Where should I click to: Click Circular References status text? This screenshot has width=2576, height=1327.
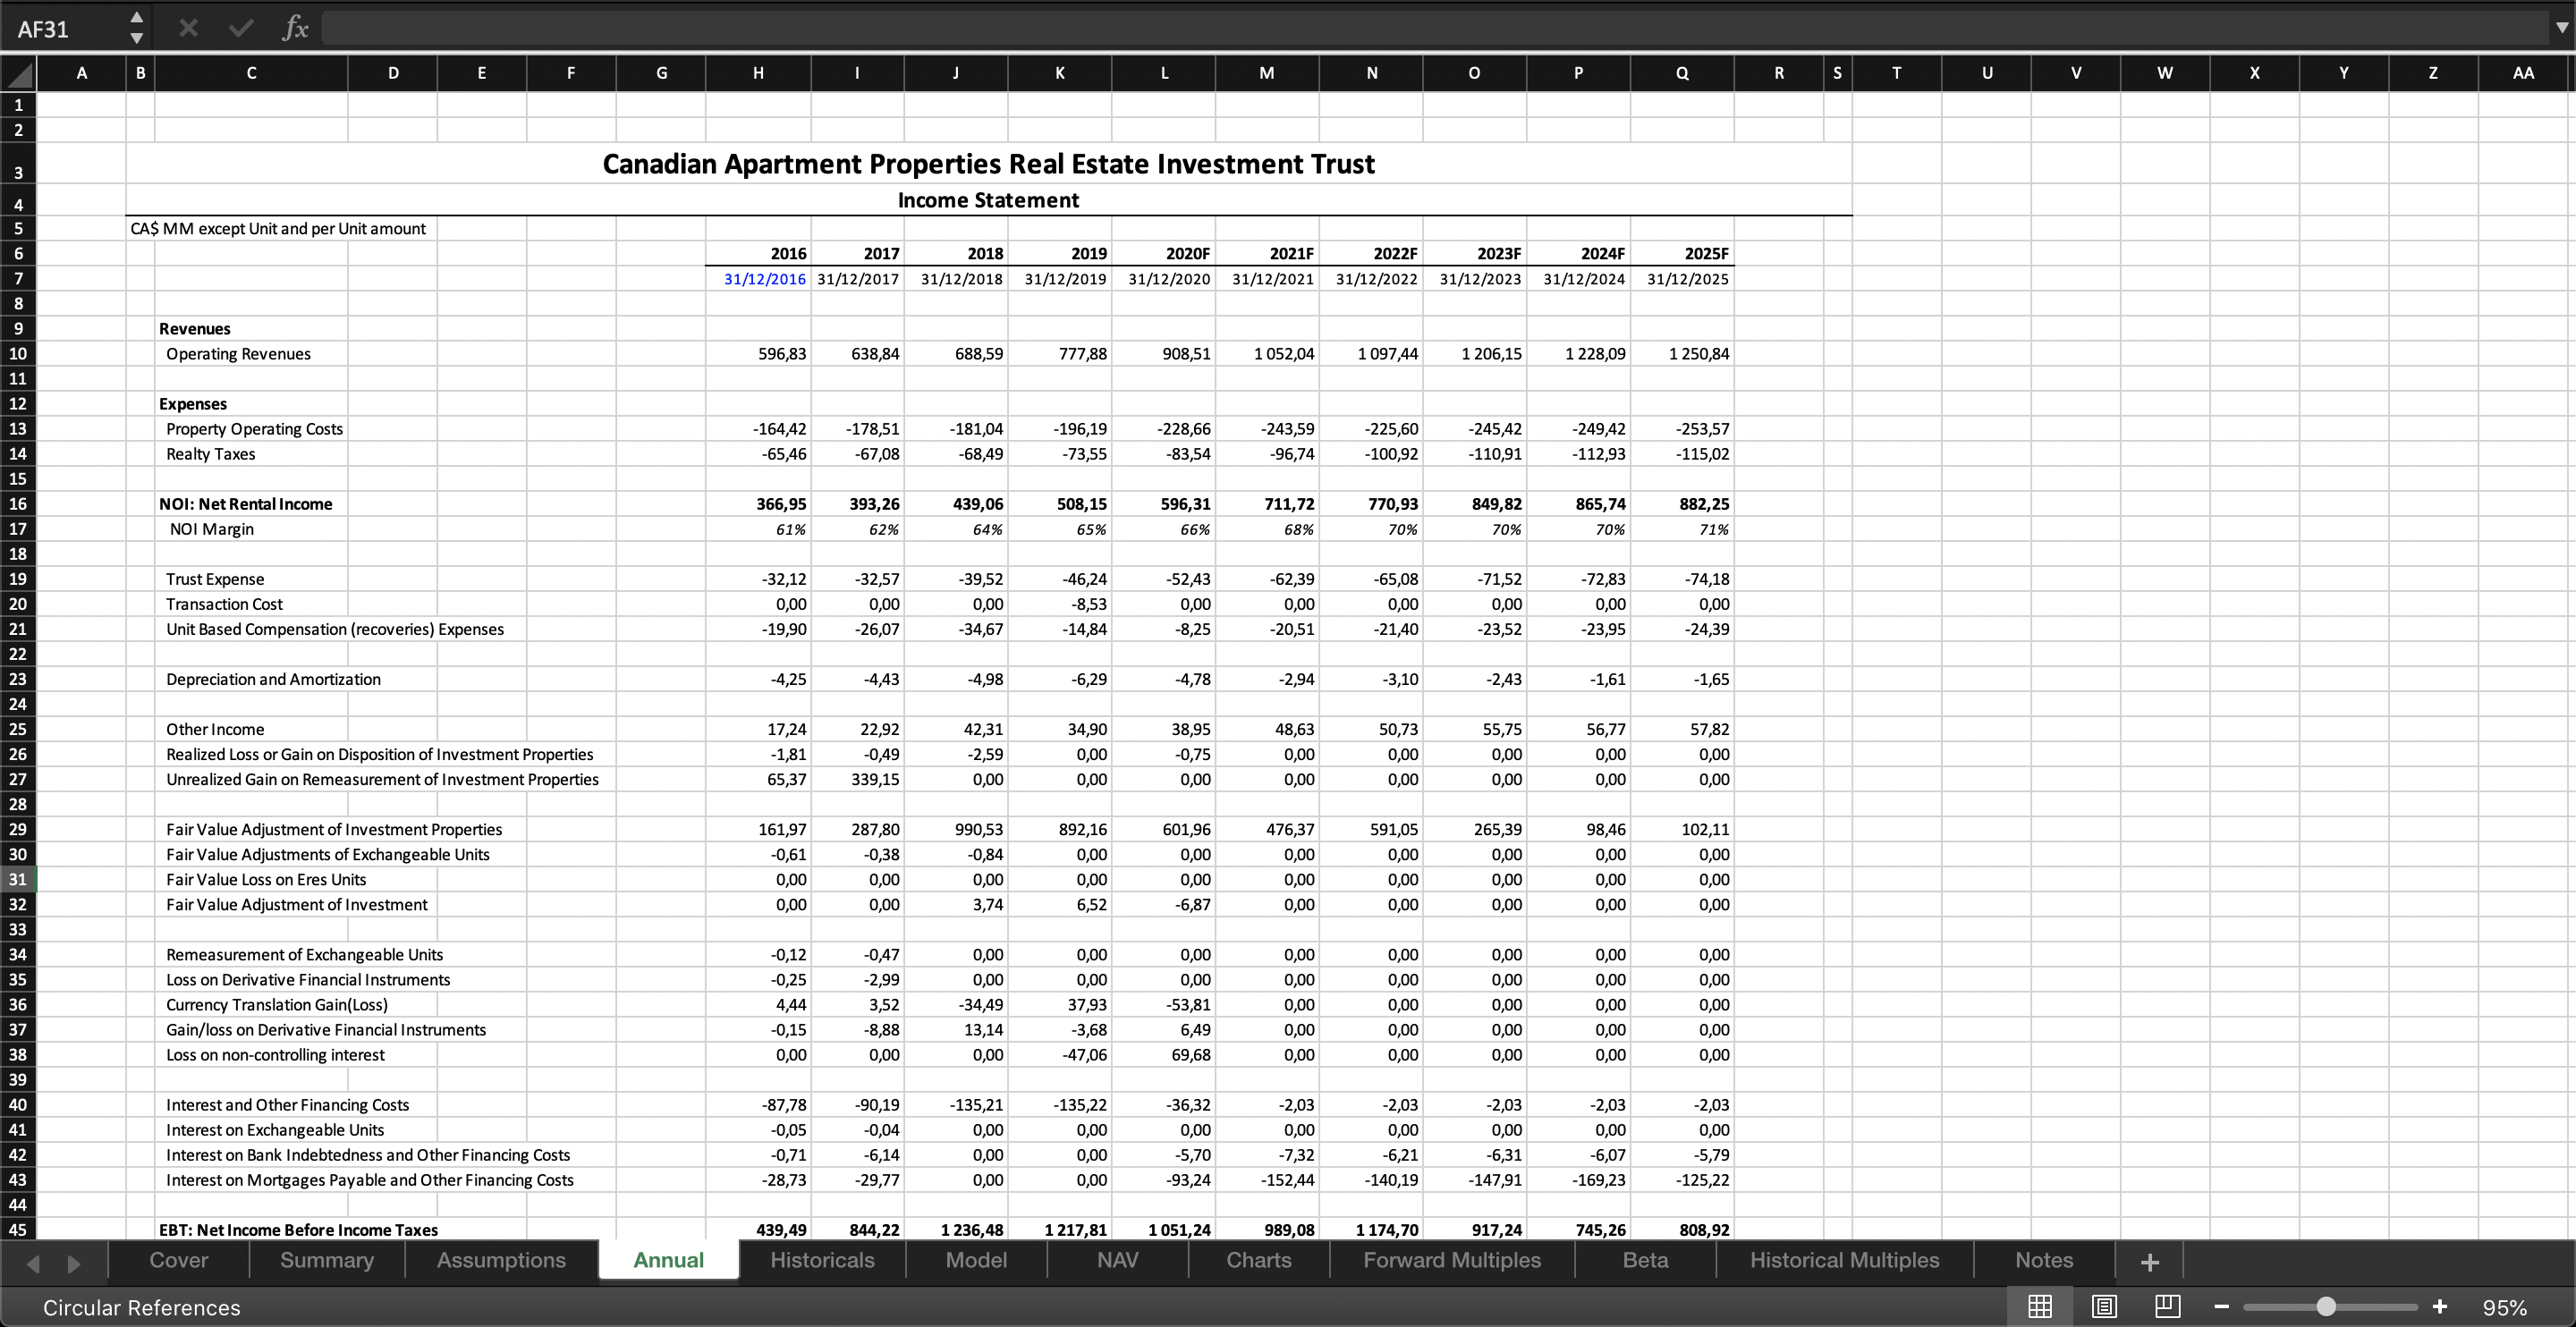141,1307
